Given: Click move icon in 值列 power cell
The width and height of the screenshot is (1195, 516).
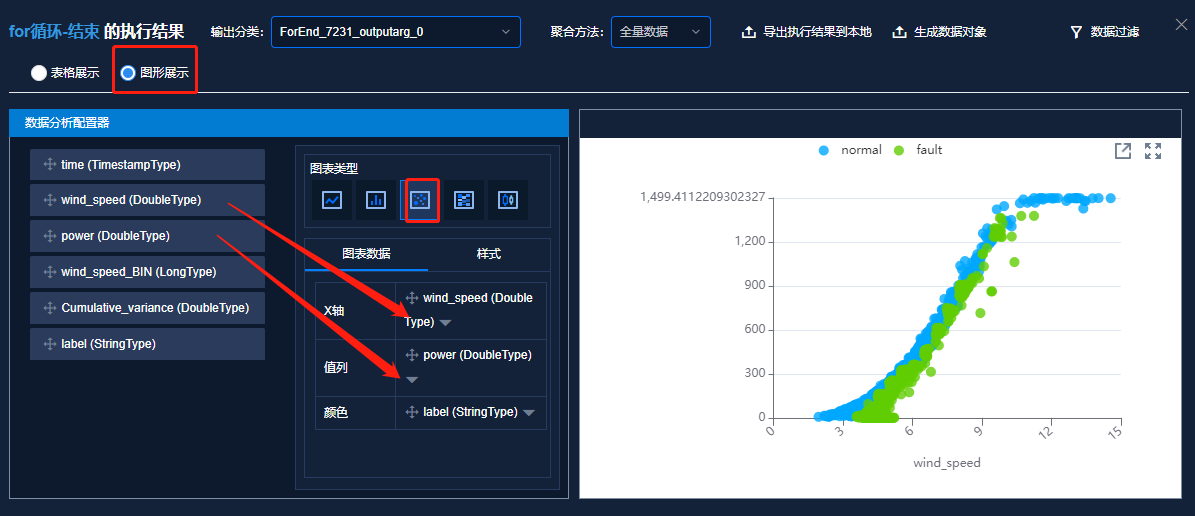Looking at the screenshot, I should [412, 355].
